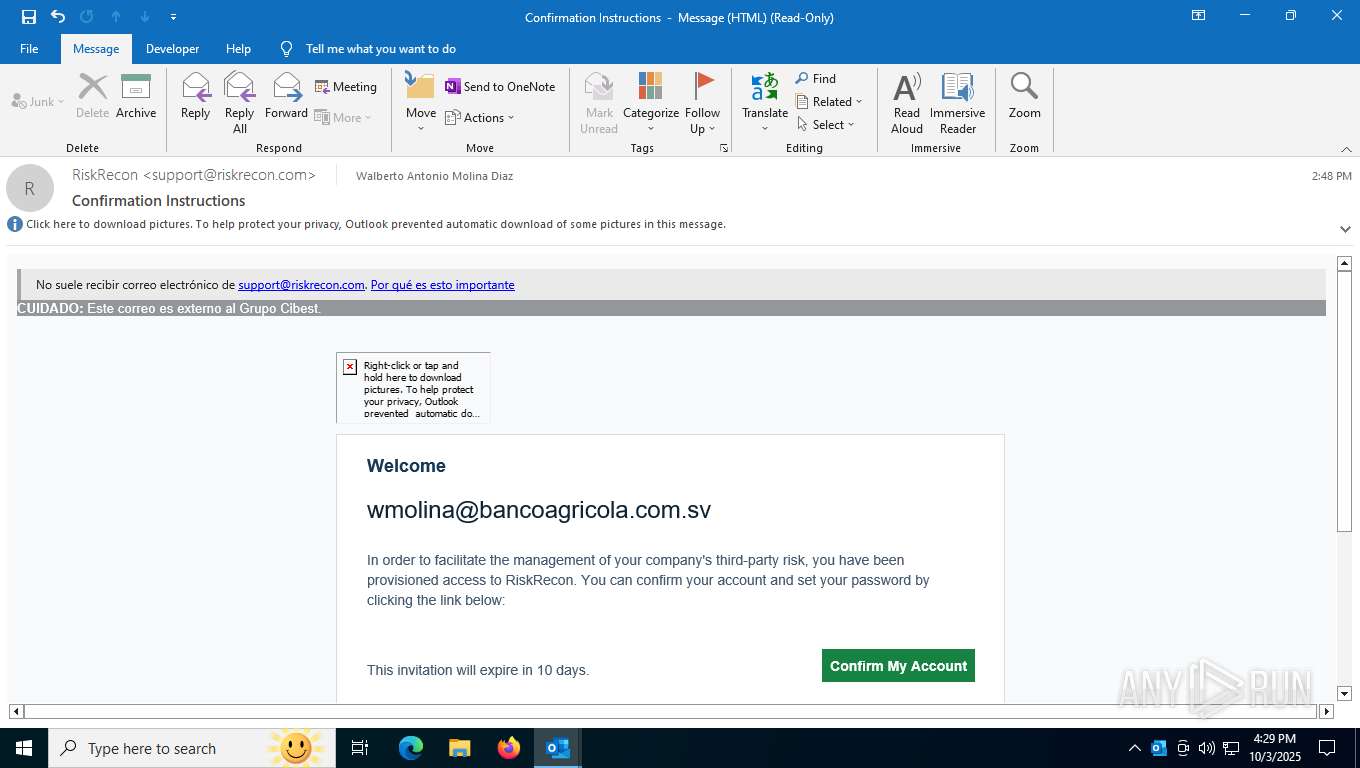Open the Select dropdown
1360x768 pixels.
coord(826,124)
